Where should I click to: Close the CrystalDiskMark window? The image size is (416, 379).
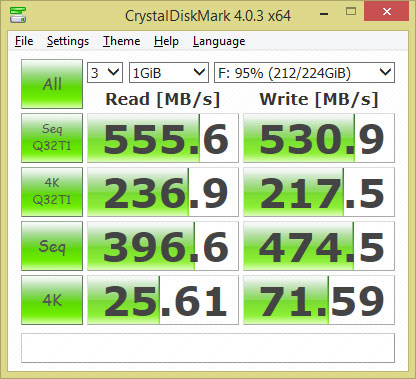tap(387, 11)
